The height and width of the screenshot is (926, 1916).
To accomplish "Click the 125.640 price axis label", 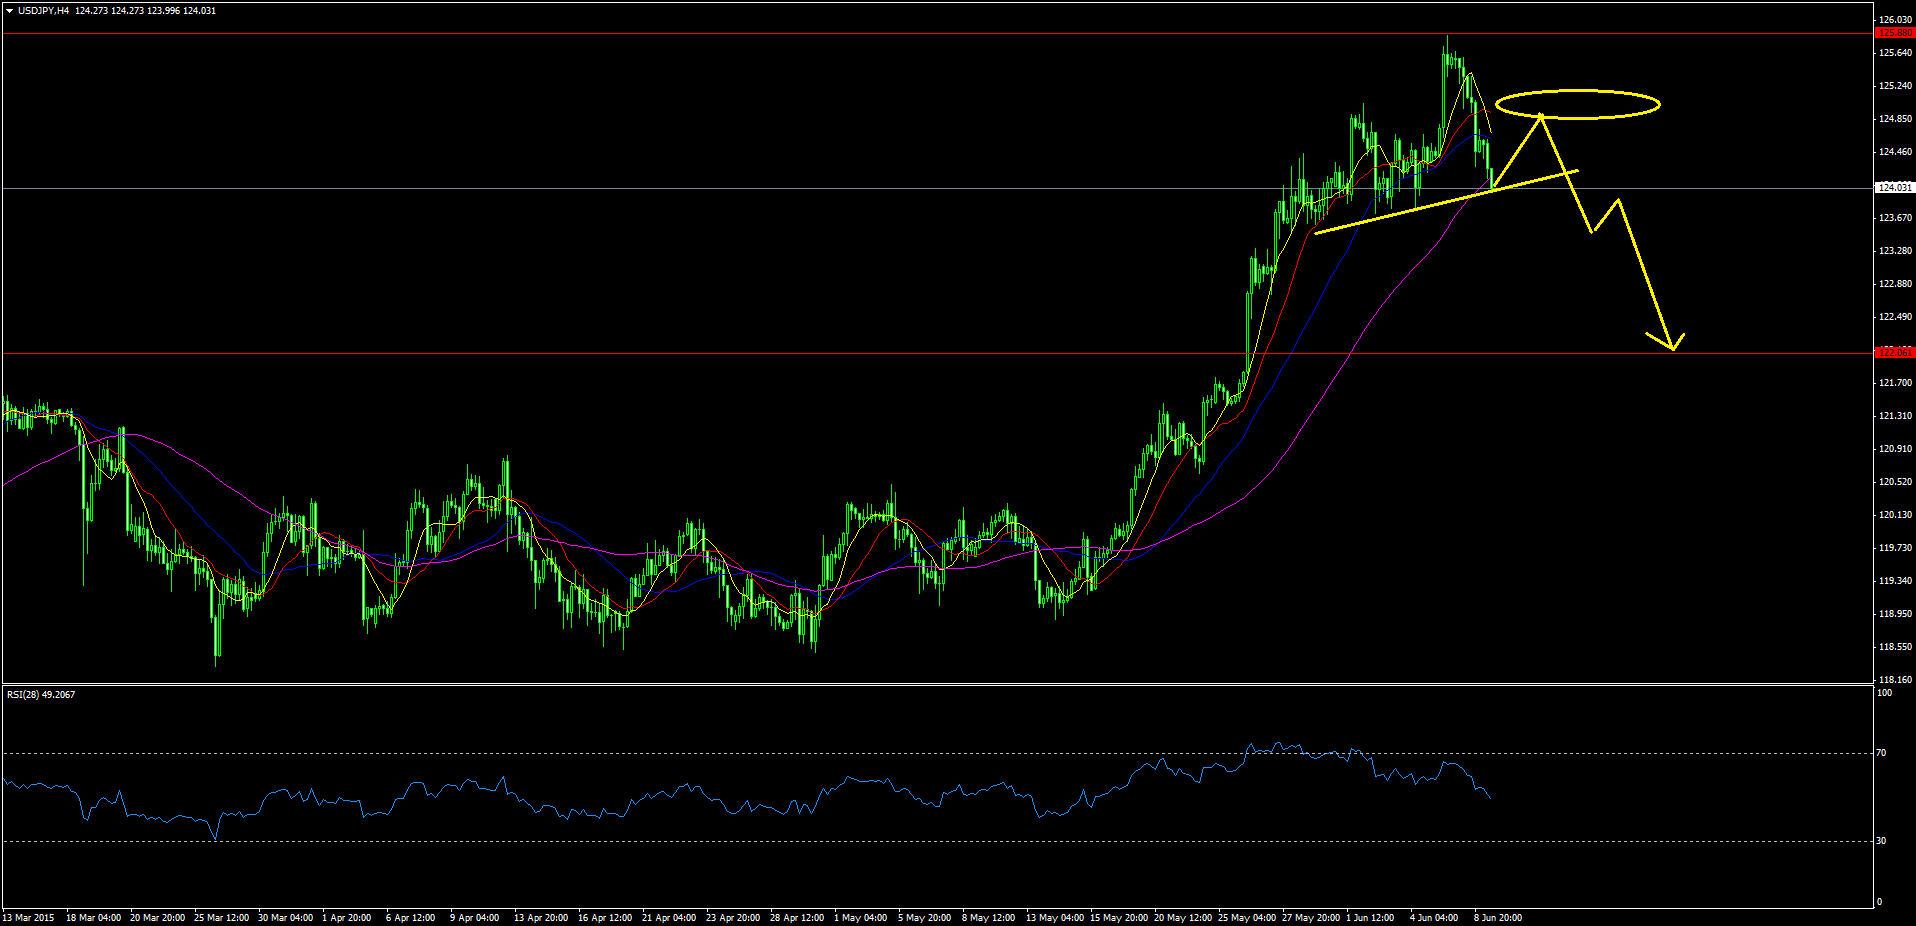I will coord(1896,53).
